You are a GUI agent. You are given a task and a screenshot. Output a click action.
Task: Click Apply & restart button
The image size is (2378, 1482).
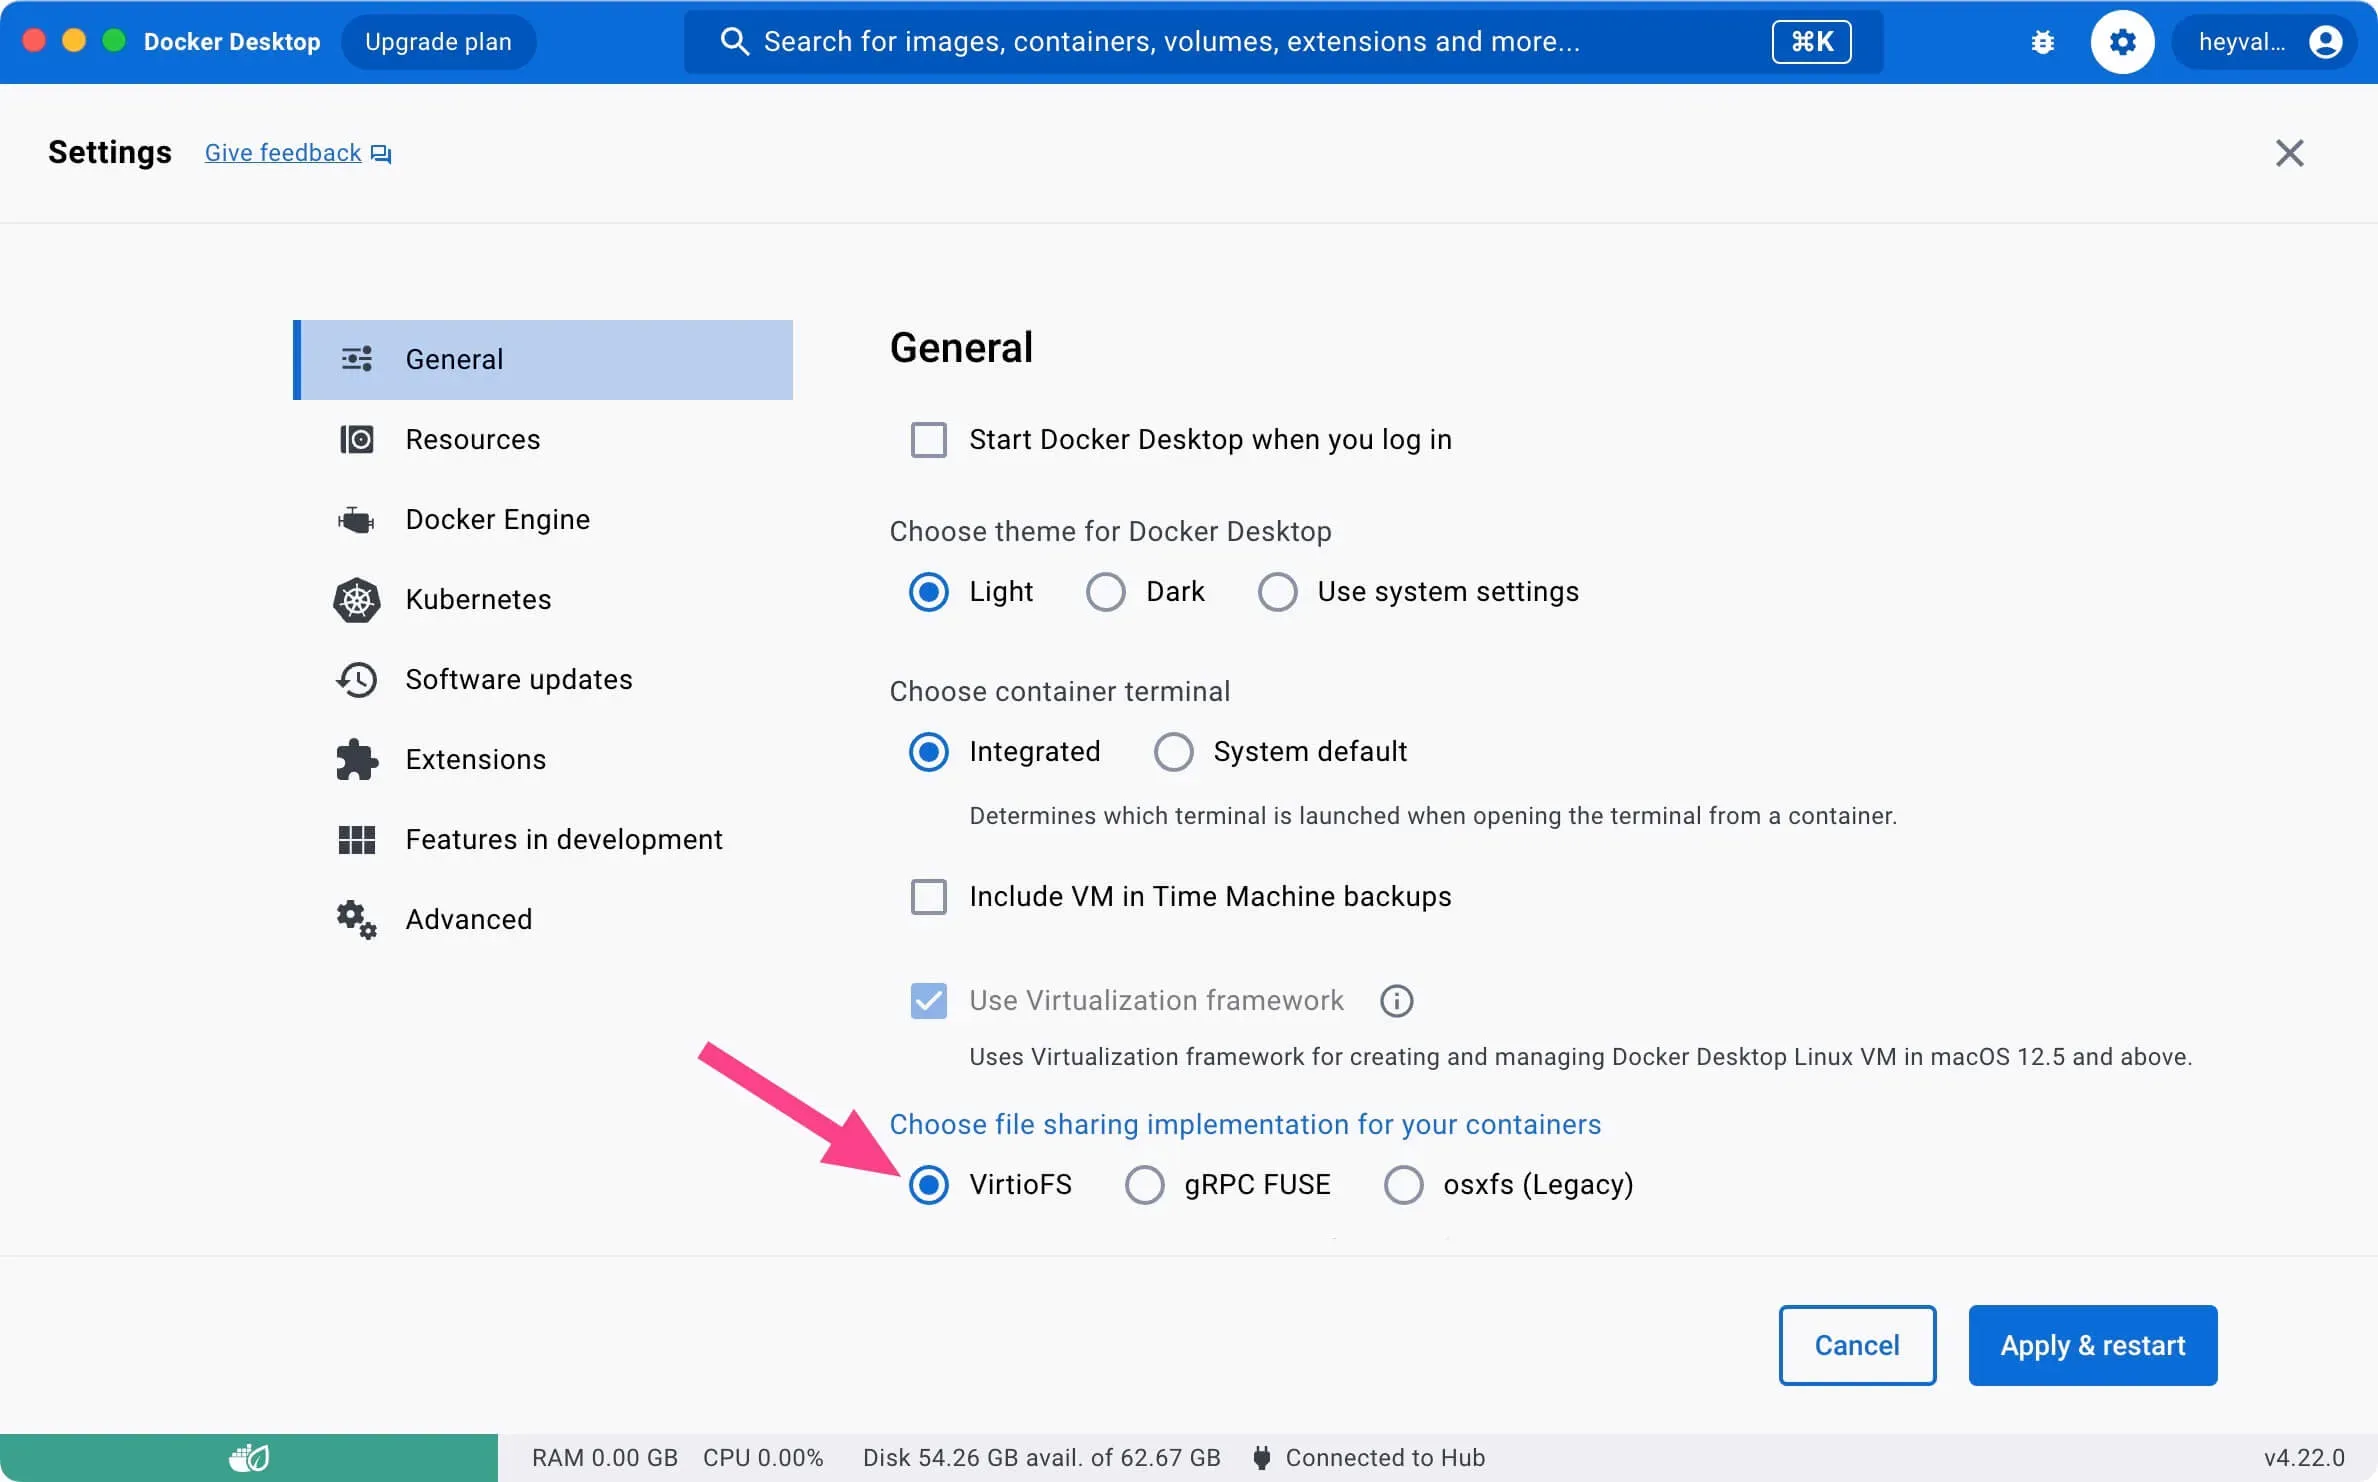click(x=2092, y=1345)
